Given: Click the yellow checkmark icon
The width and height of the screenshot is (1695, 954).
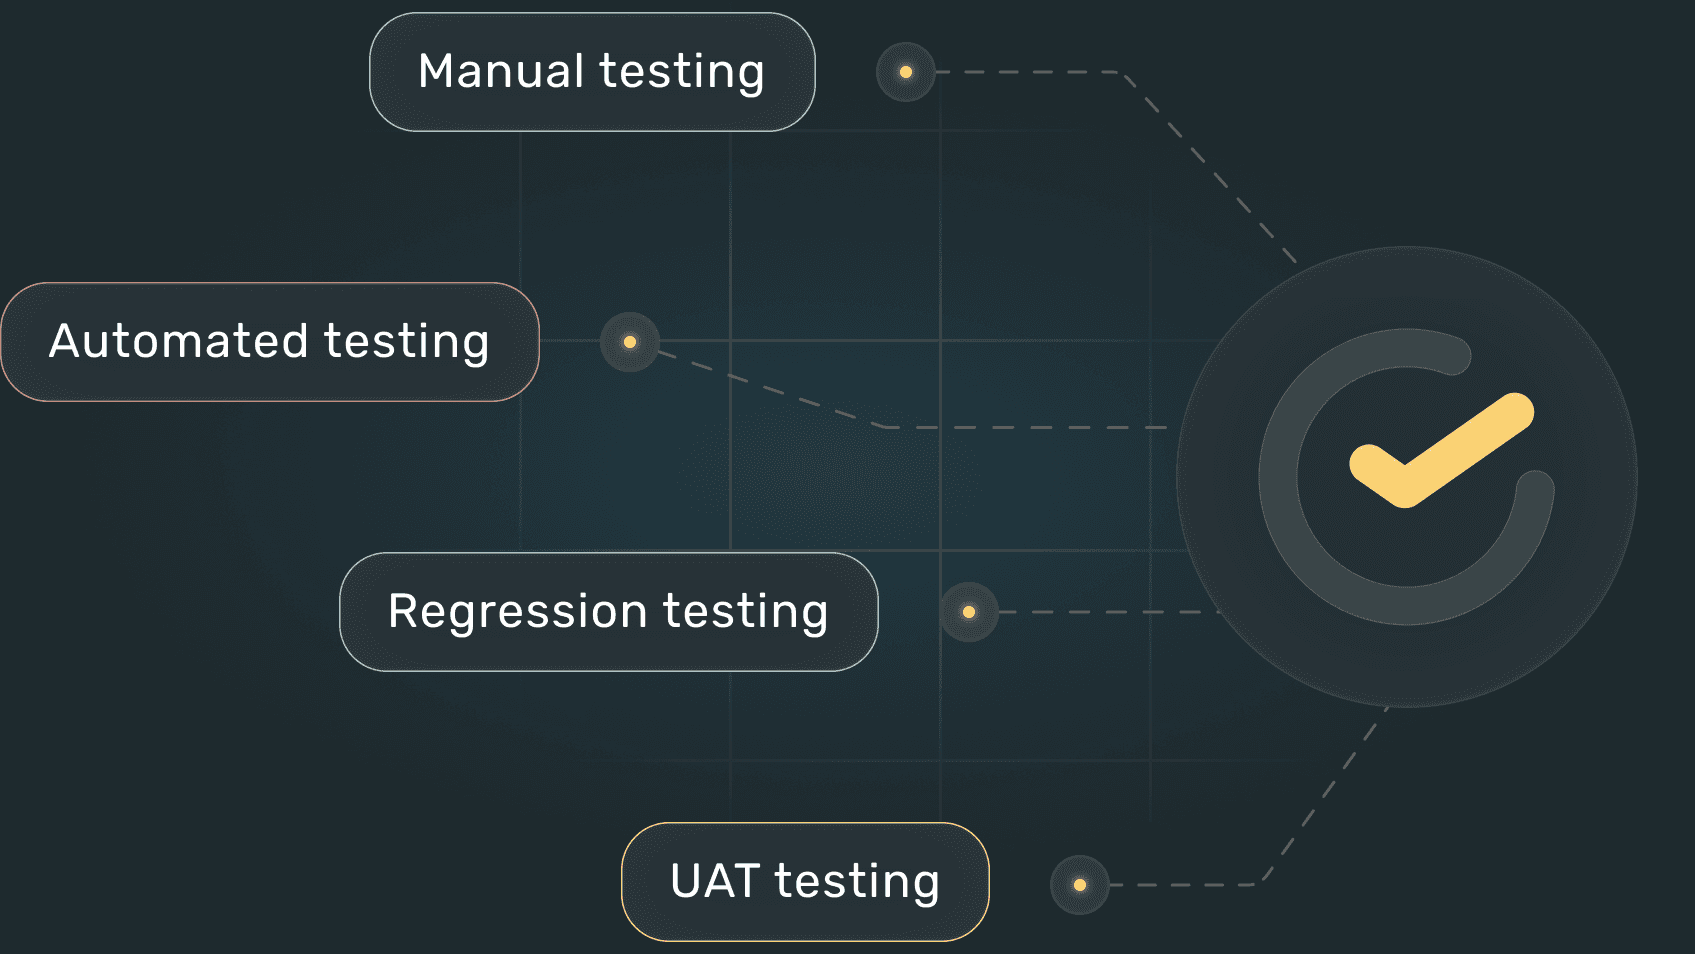Looking at the screenshot, I should click(1441, 450).
